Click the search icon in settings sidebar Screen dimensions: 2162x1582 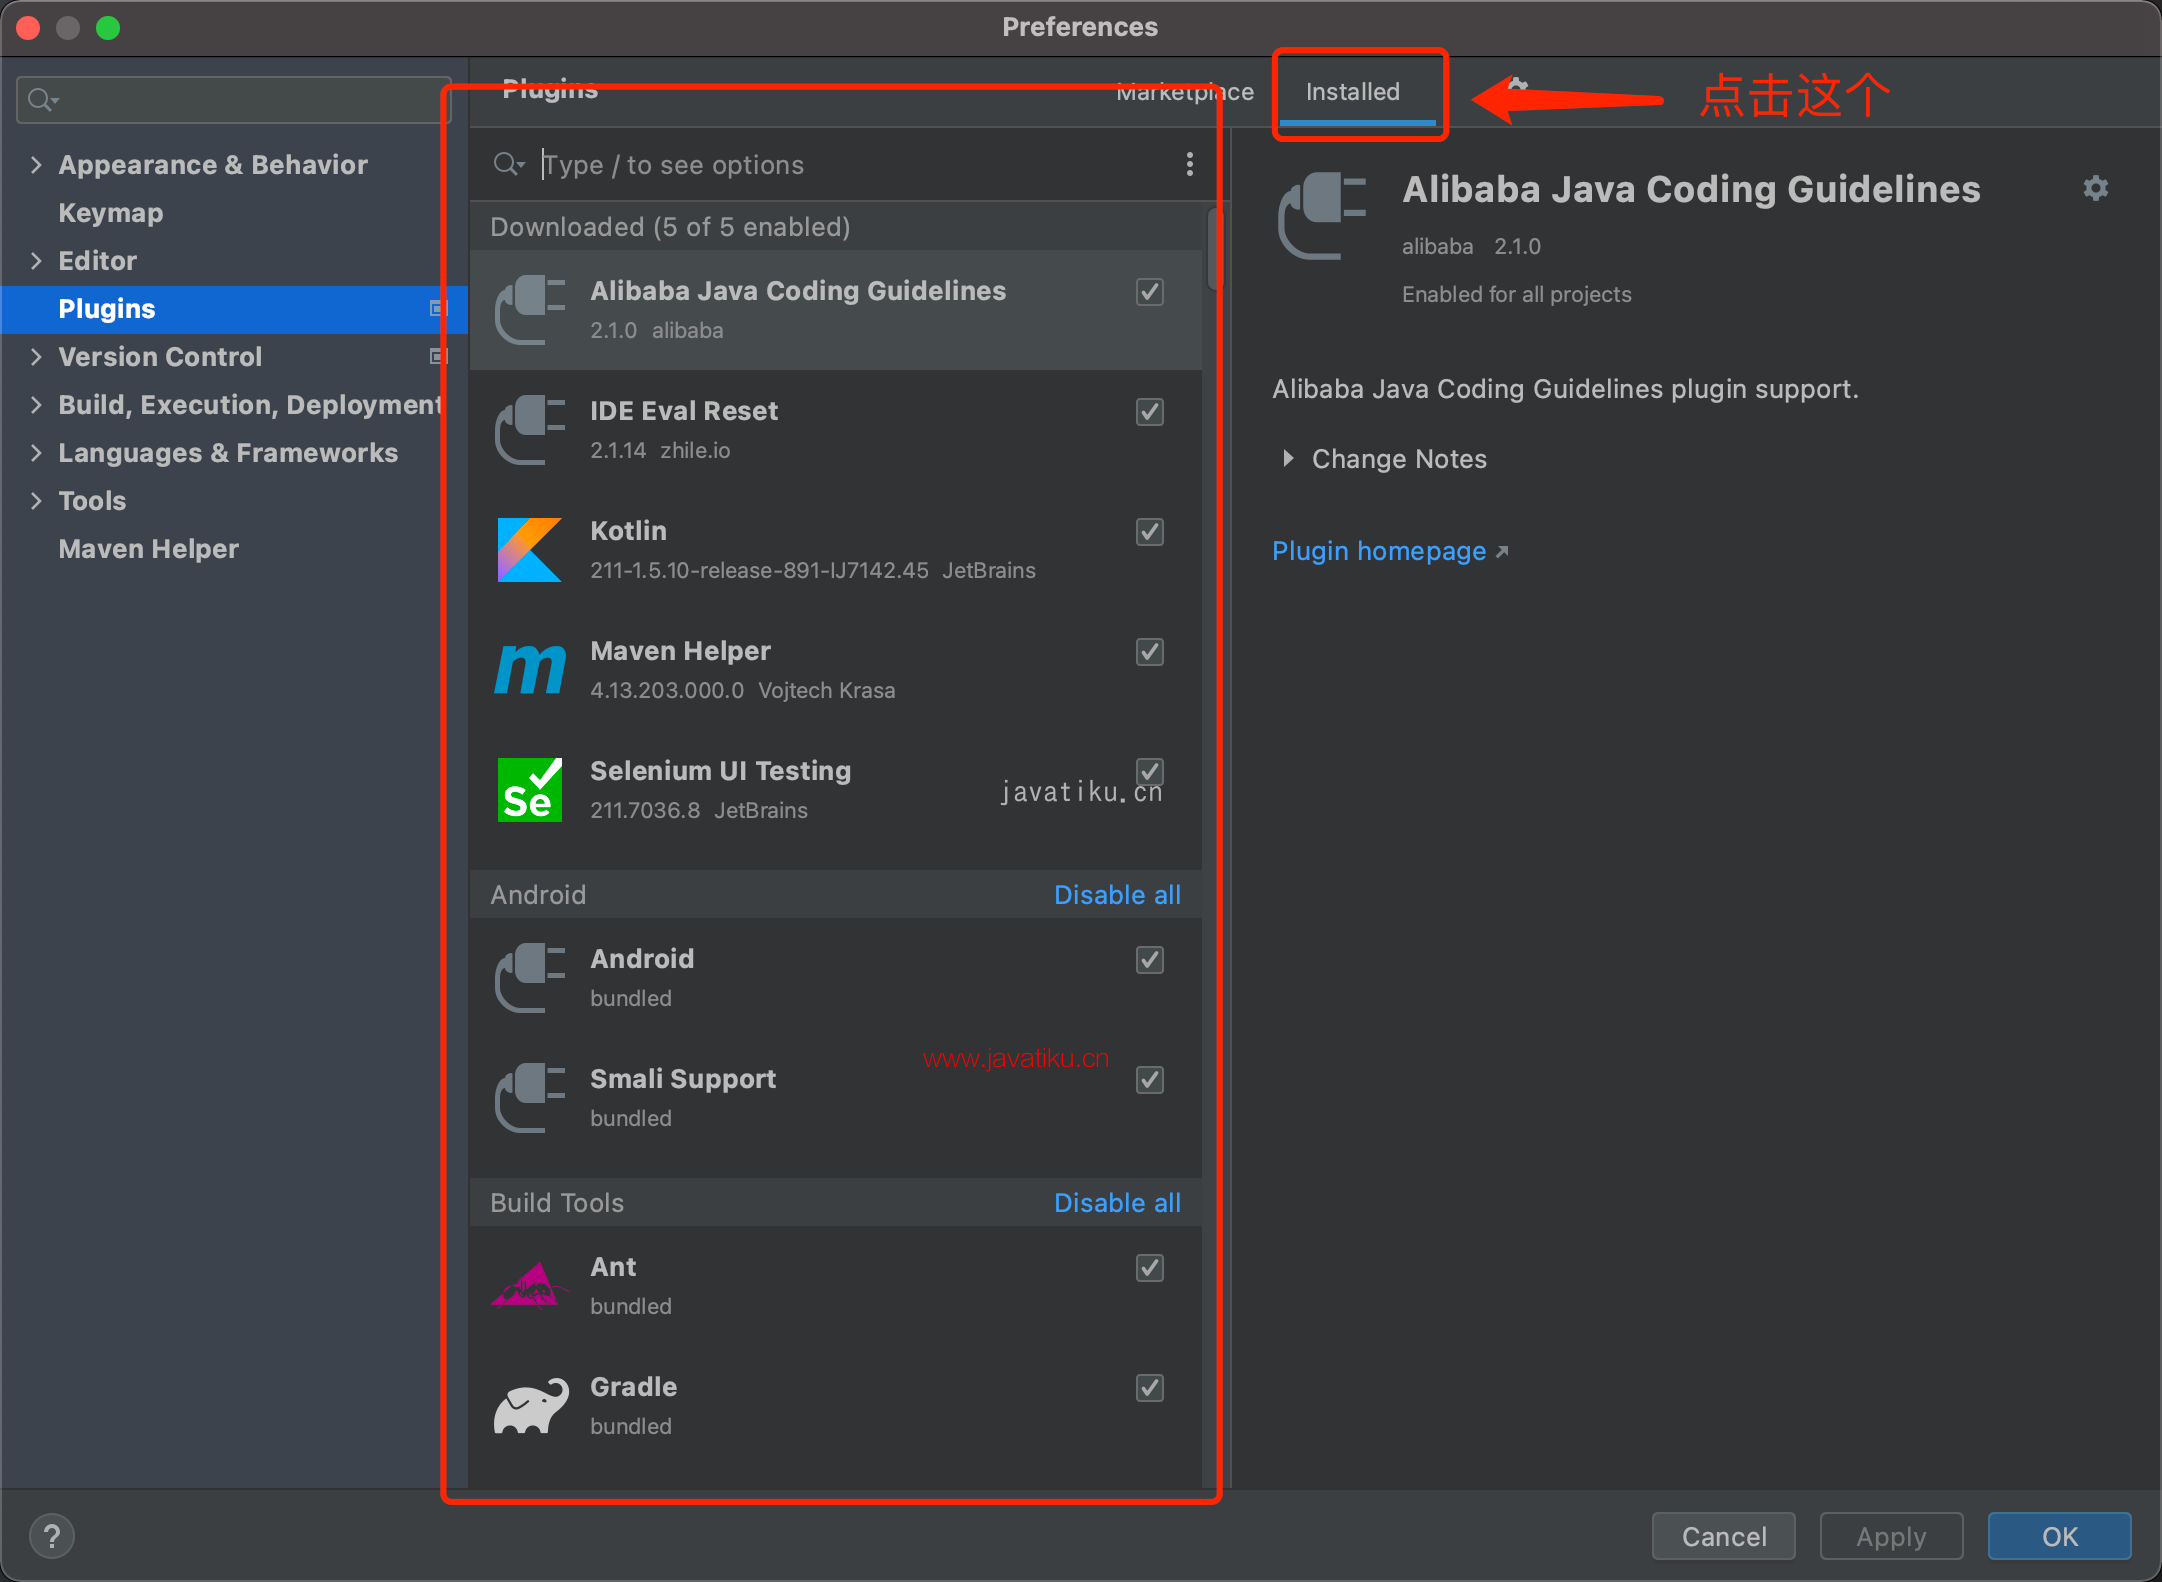pyautogui.click(x=43, y=100)
